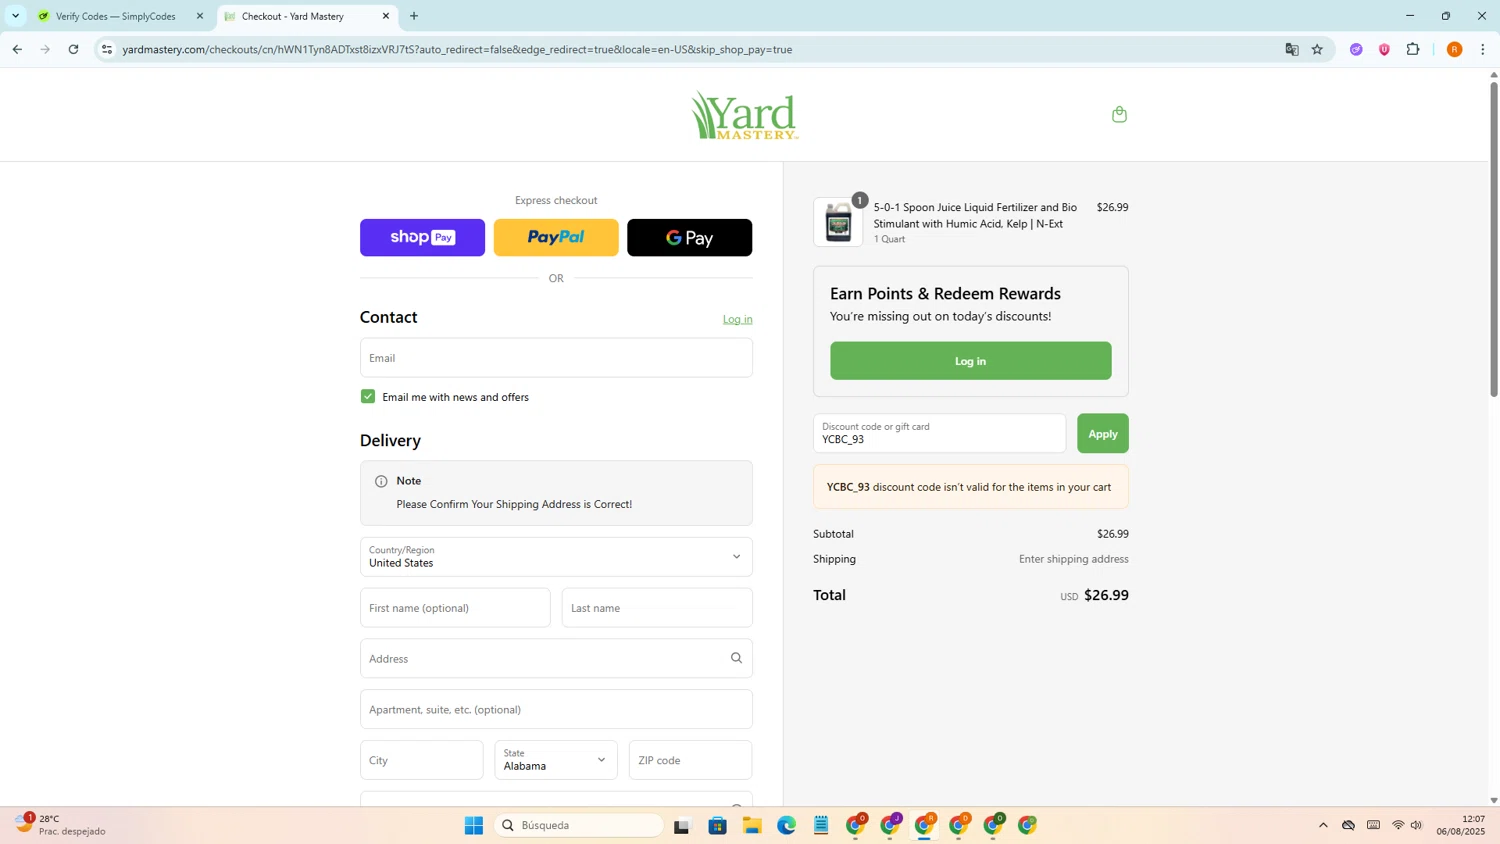1500x844 pixels.
Task: Open a new browser tab
Action: [414, 16]
